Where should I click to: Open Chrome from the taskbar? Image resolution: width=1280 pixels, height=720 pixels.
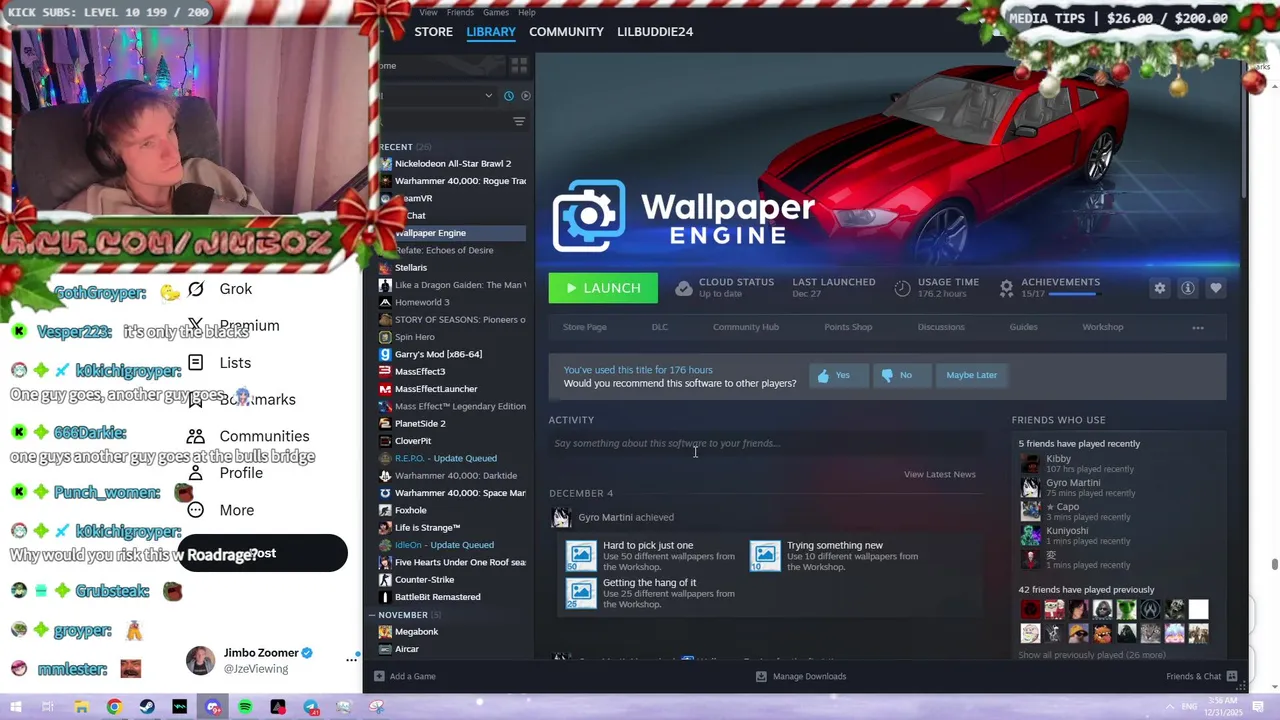[x=114, y=707]
